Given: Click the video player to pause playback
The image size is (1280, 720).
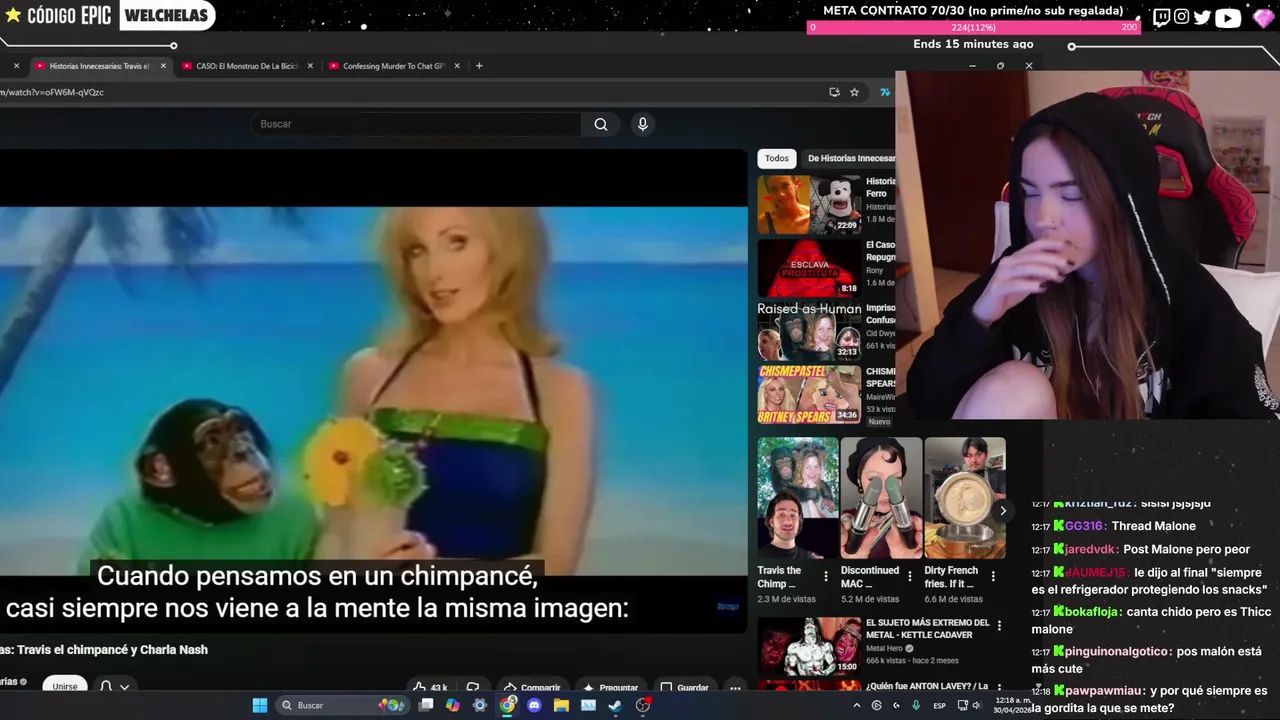Looking at the screenshot, I should (373, 390).
